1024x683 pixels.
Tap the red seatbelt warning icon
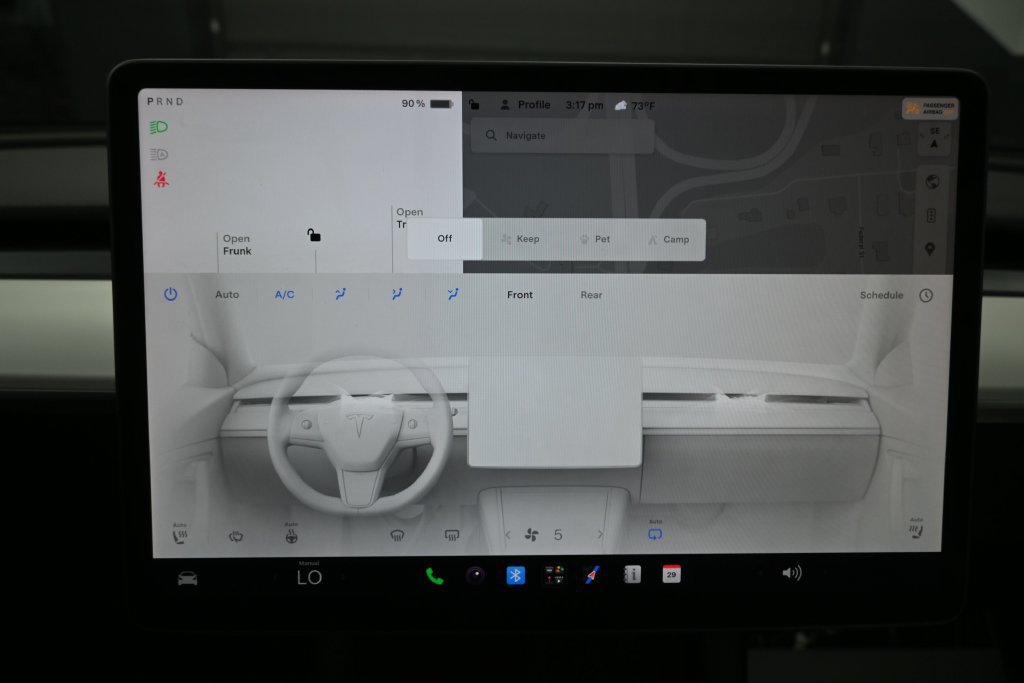161,179
